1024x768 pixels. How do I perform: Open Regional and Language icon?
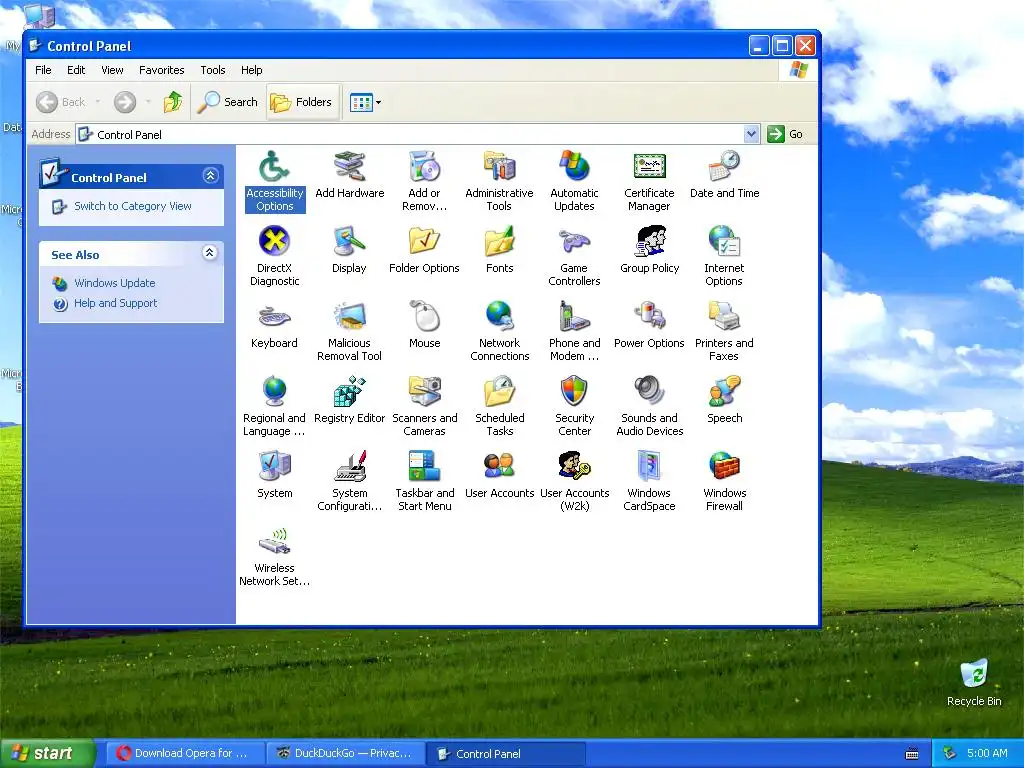pos(274,407)
